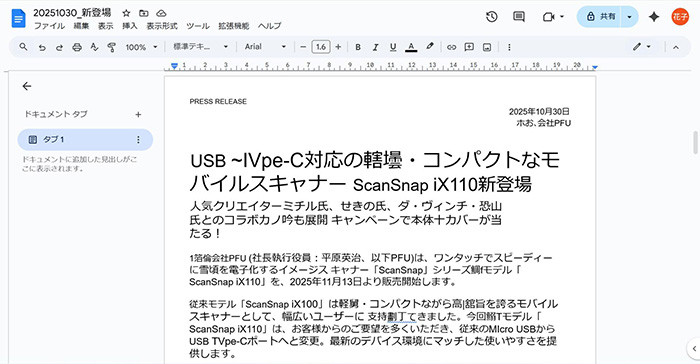Insert a link with chain icon
700x364 pixels.
pyautogui.click(x=451, y=47)
